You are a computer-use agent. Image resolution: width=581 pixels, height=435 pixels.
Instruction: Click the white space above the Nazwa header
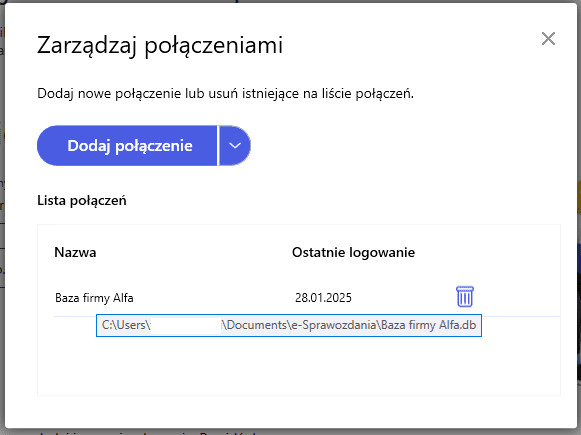click(x=299, y=234)
